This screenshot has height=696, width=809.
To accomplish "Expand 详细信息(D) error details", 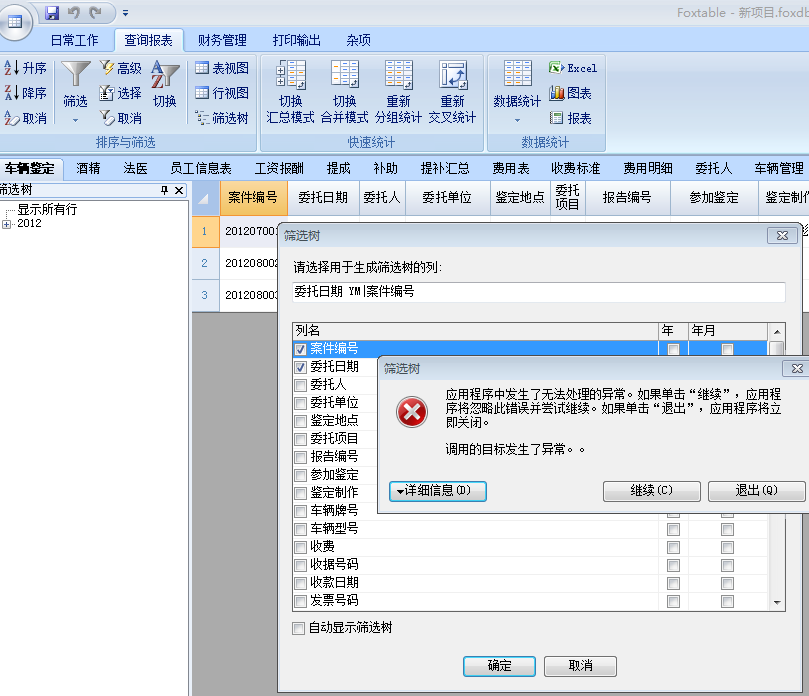I will click(438, 491).
